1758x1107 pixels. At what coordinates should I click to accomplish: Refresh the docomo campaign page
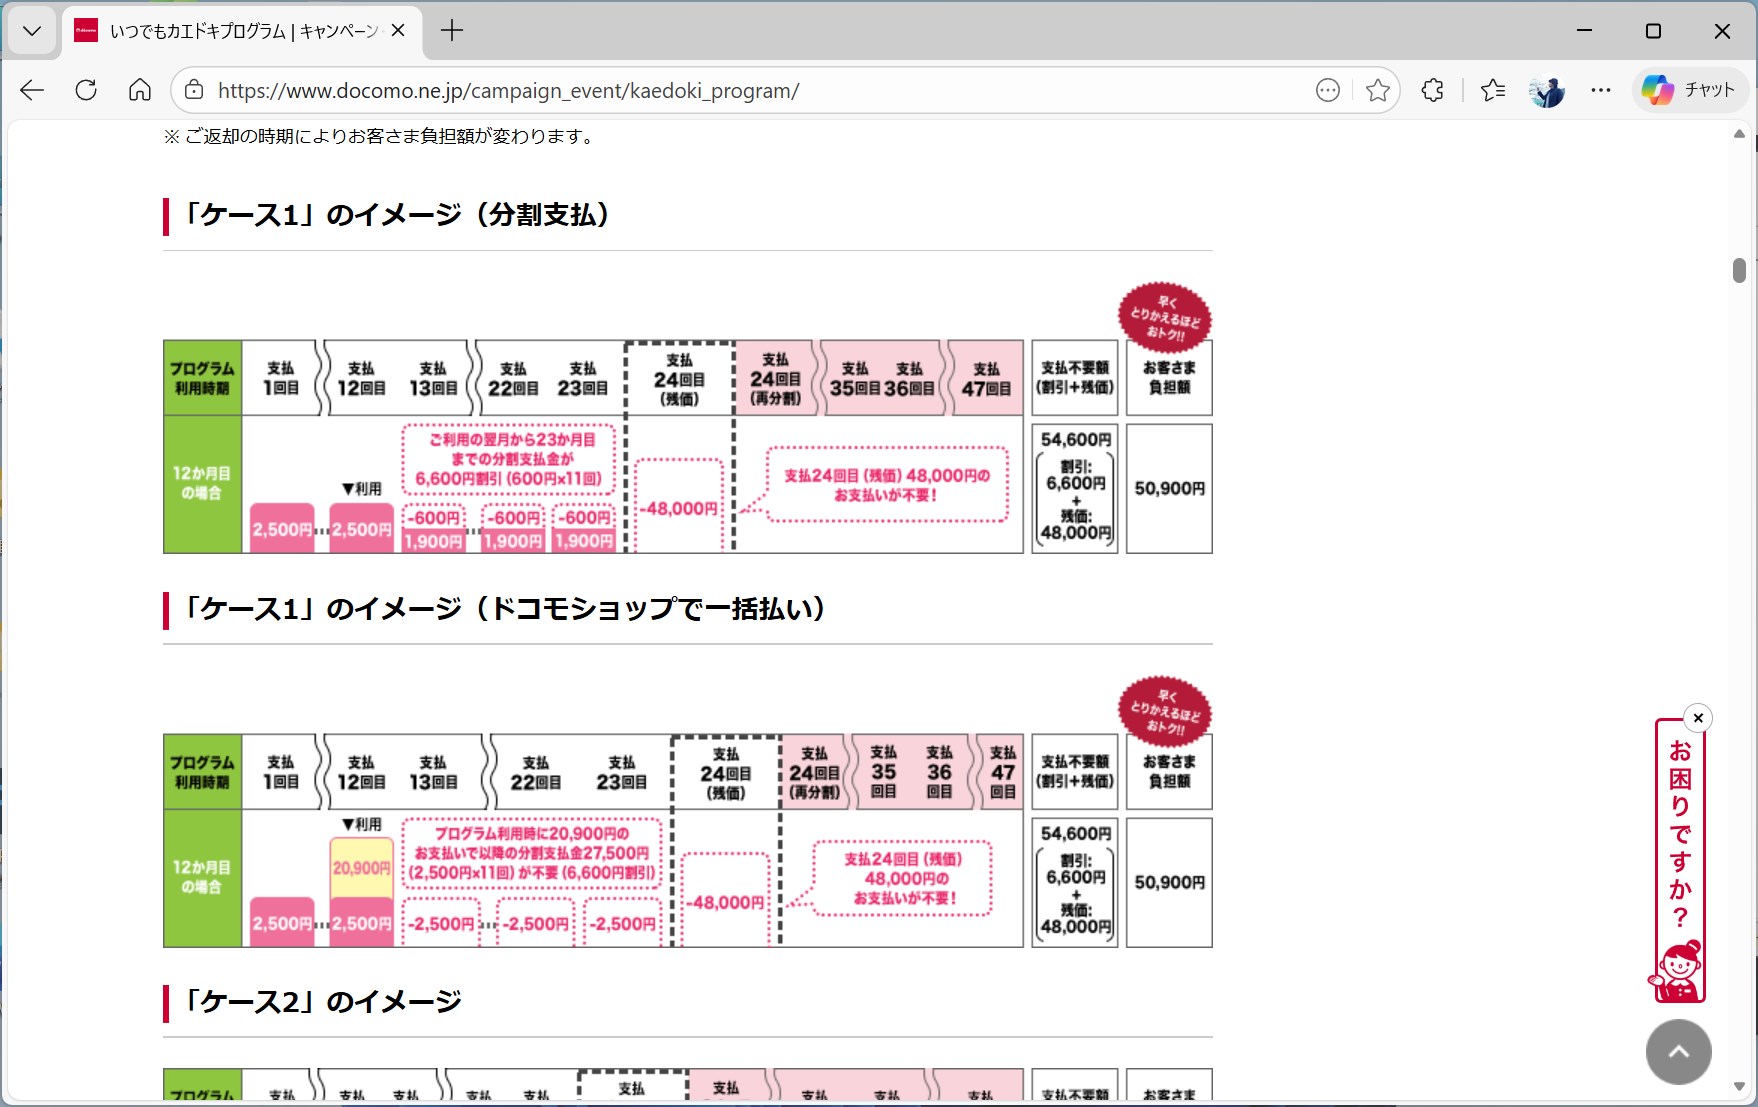(x=86, y=90)
